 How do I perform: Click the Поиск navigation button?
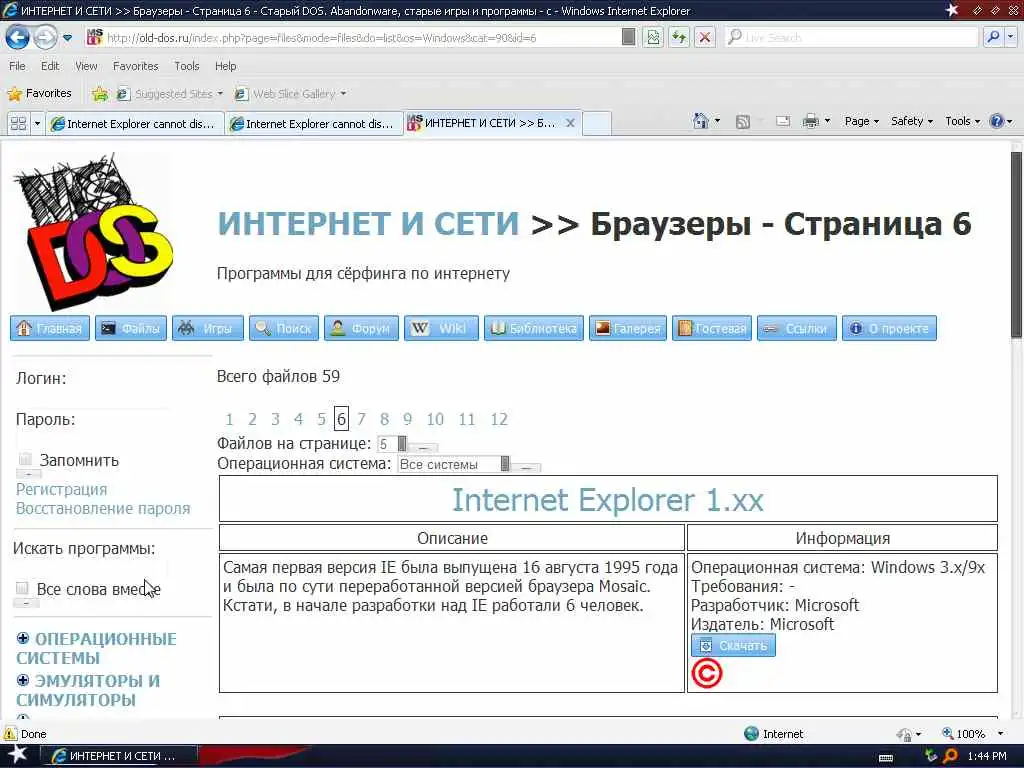(x=284, y=328)
